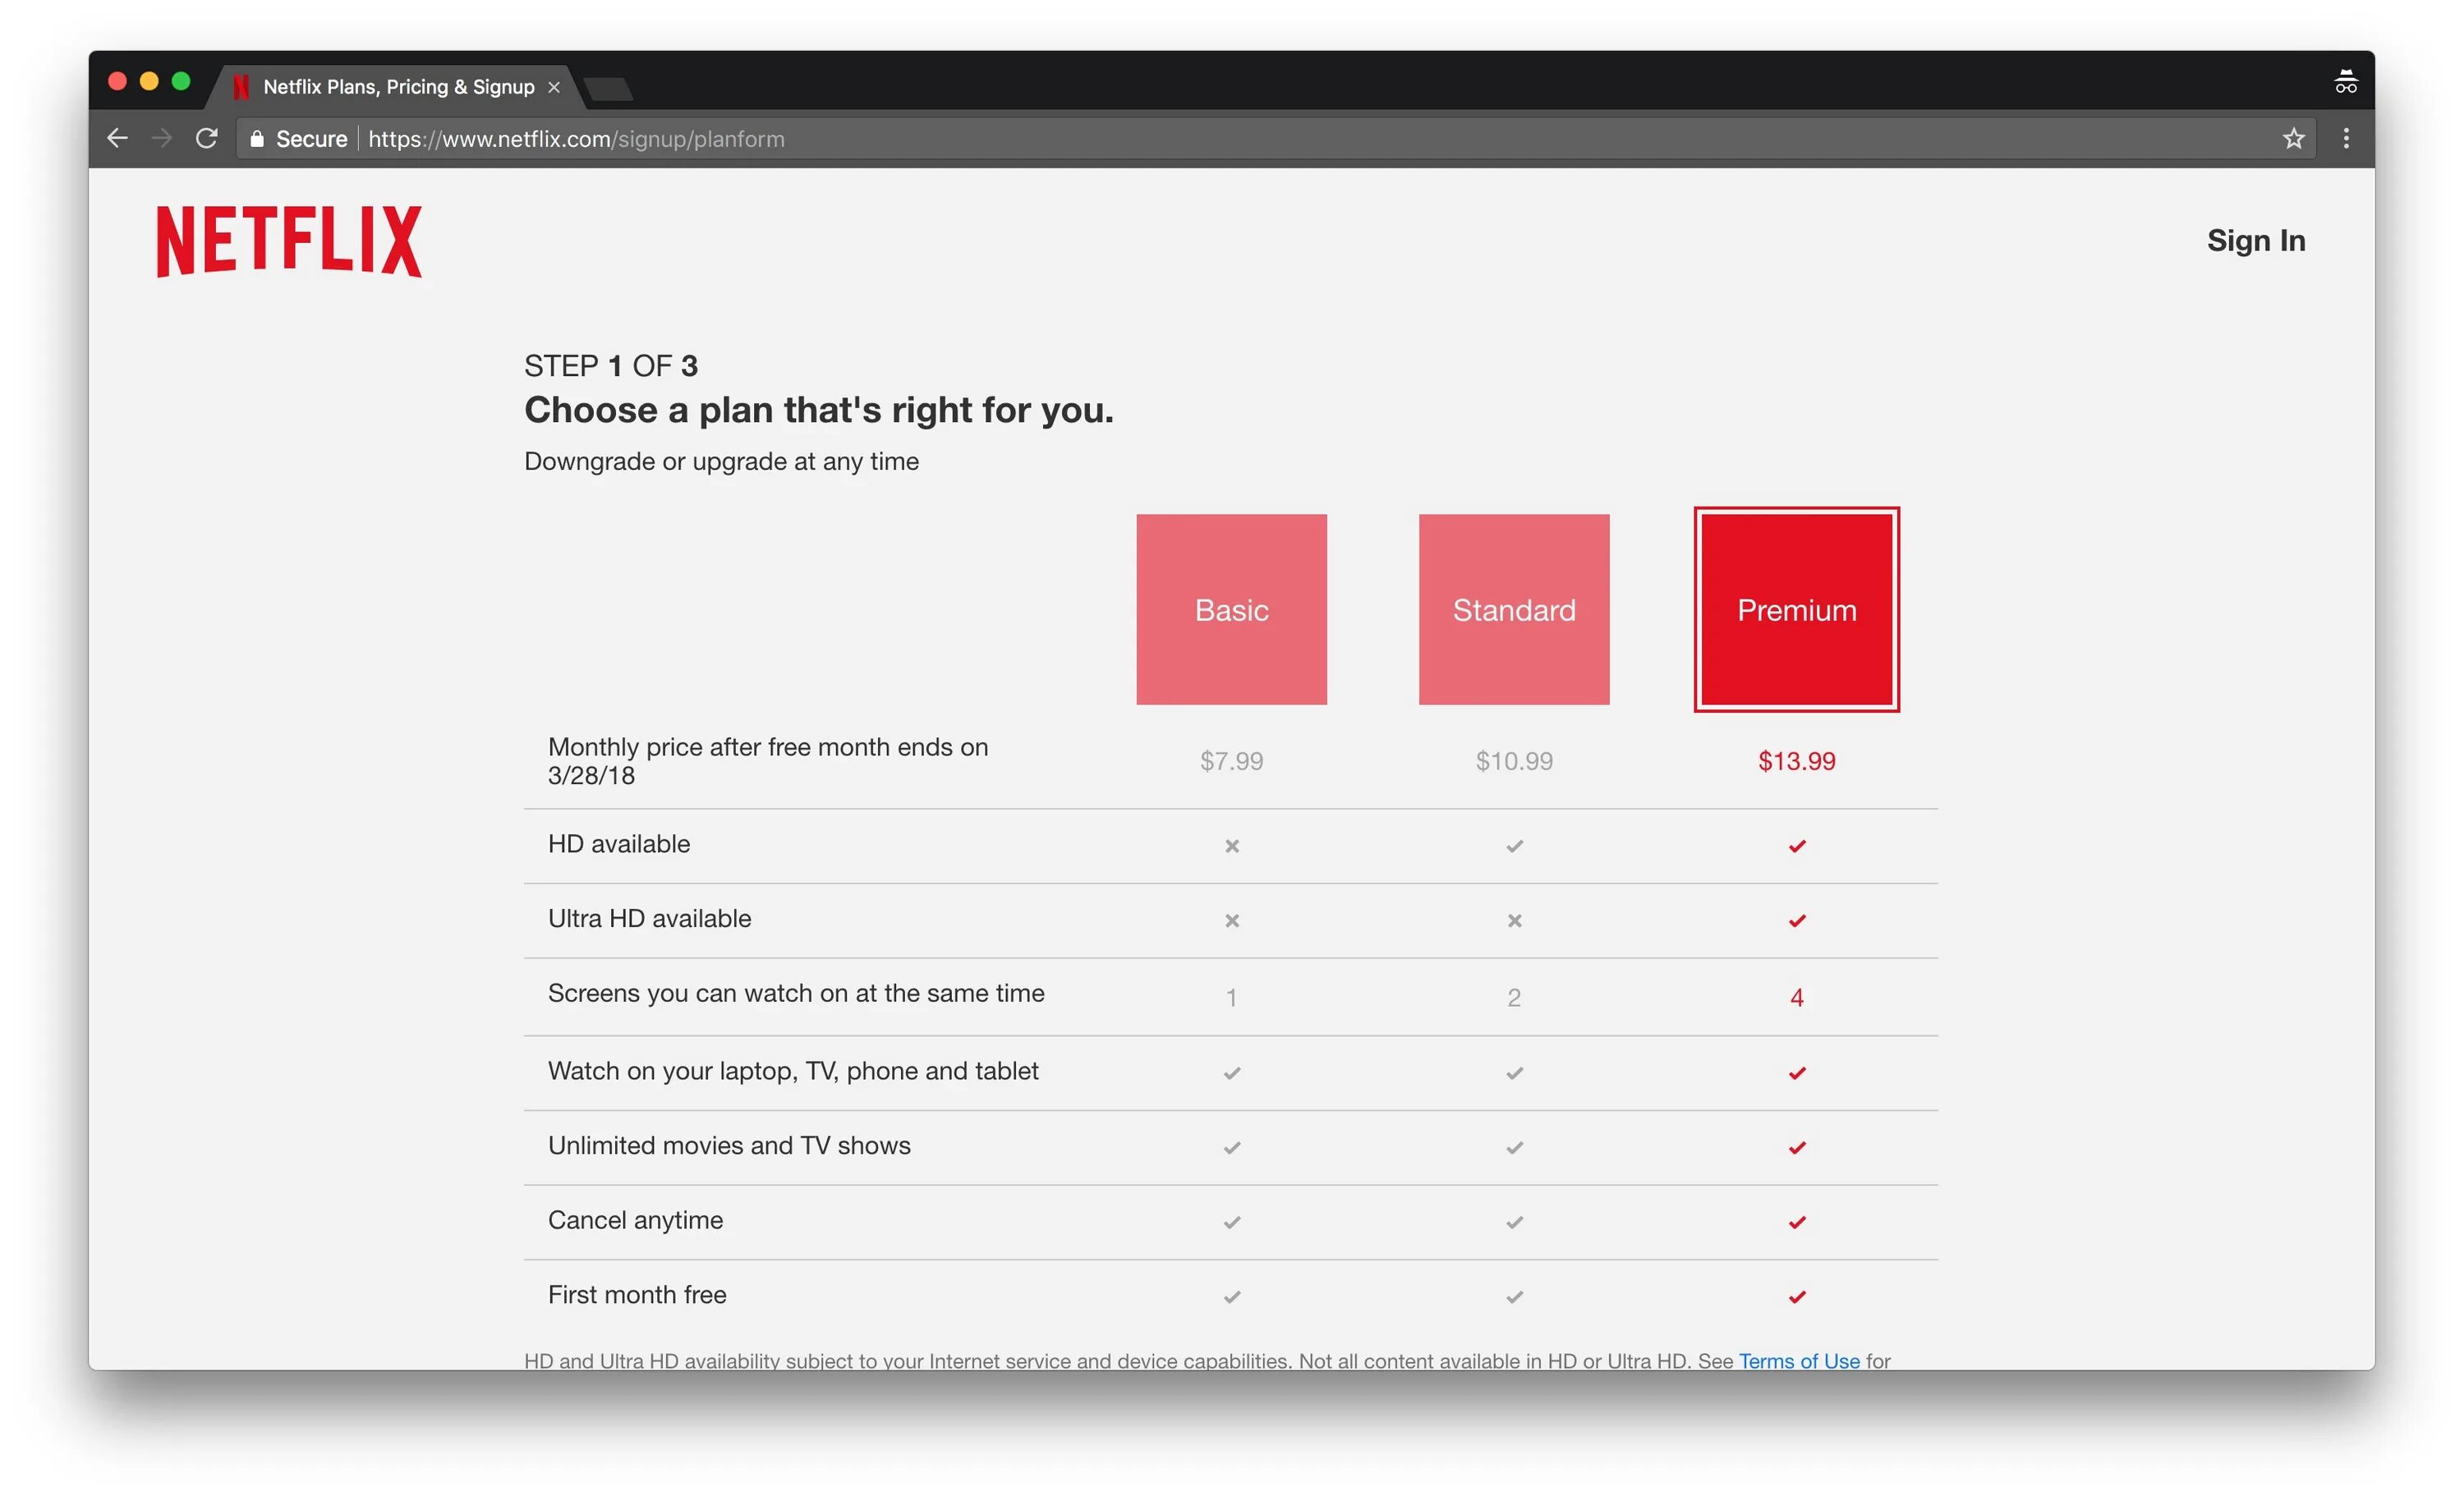Screen dimensions: 2464x1497
Task: Click the secure padlock icon
Action: (x=257, y=139)
